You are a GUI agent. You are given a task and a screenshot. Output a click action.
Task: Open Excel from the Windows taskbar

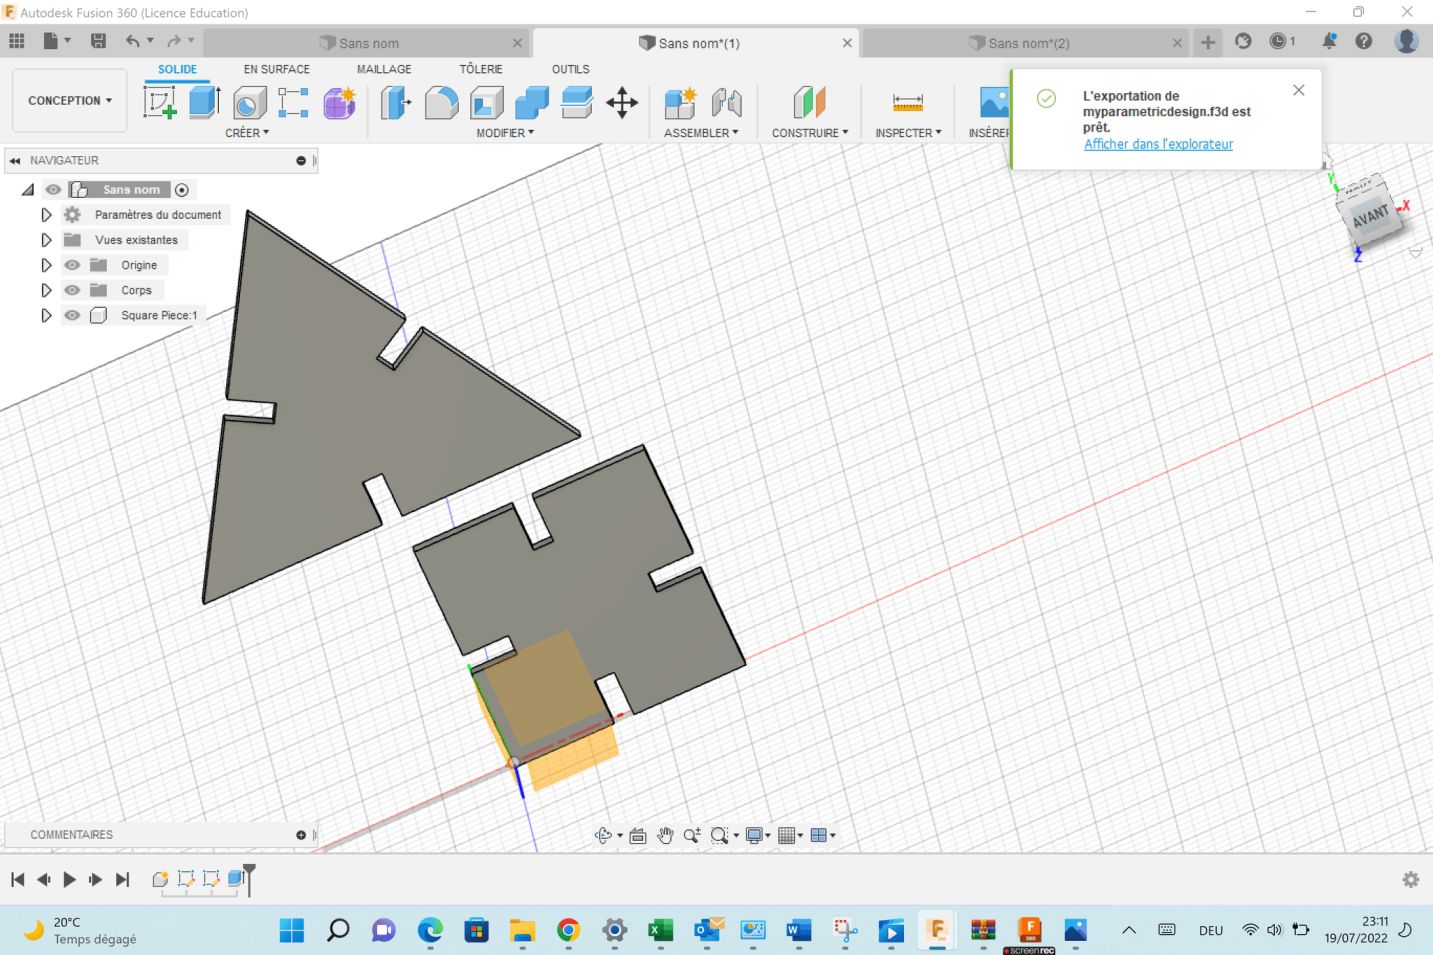click(660, 931)
